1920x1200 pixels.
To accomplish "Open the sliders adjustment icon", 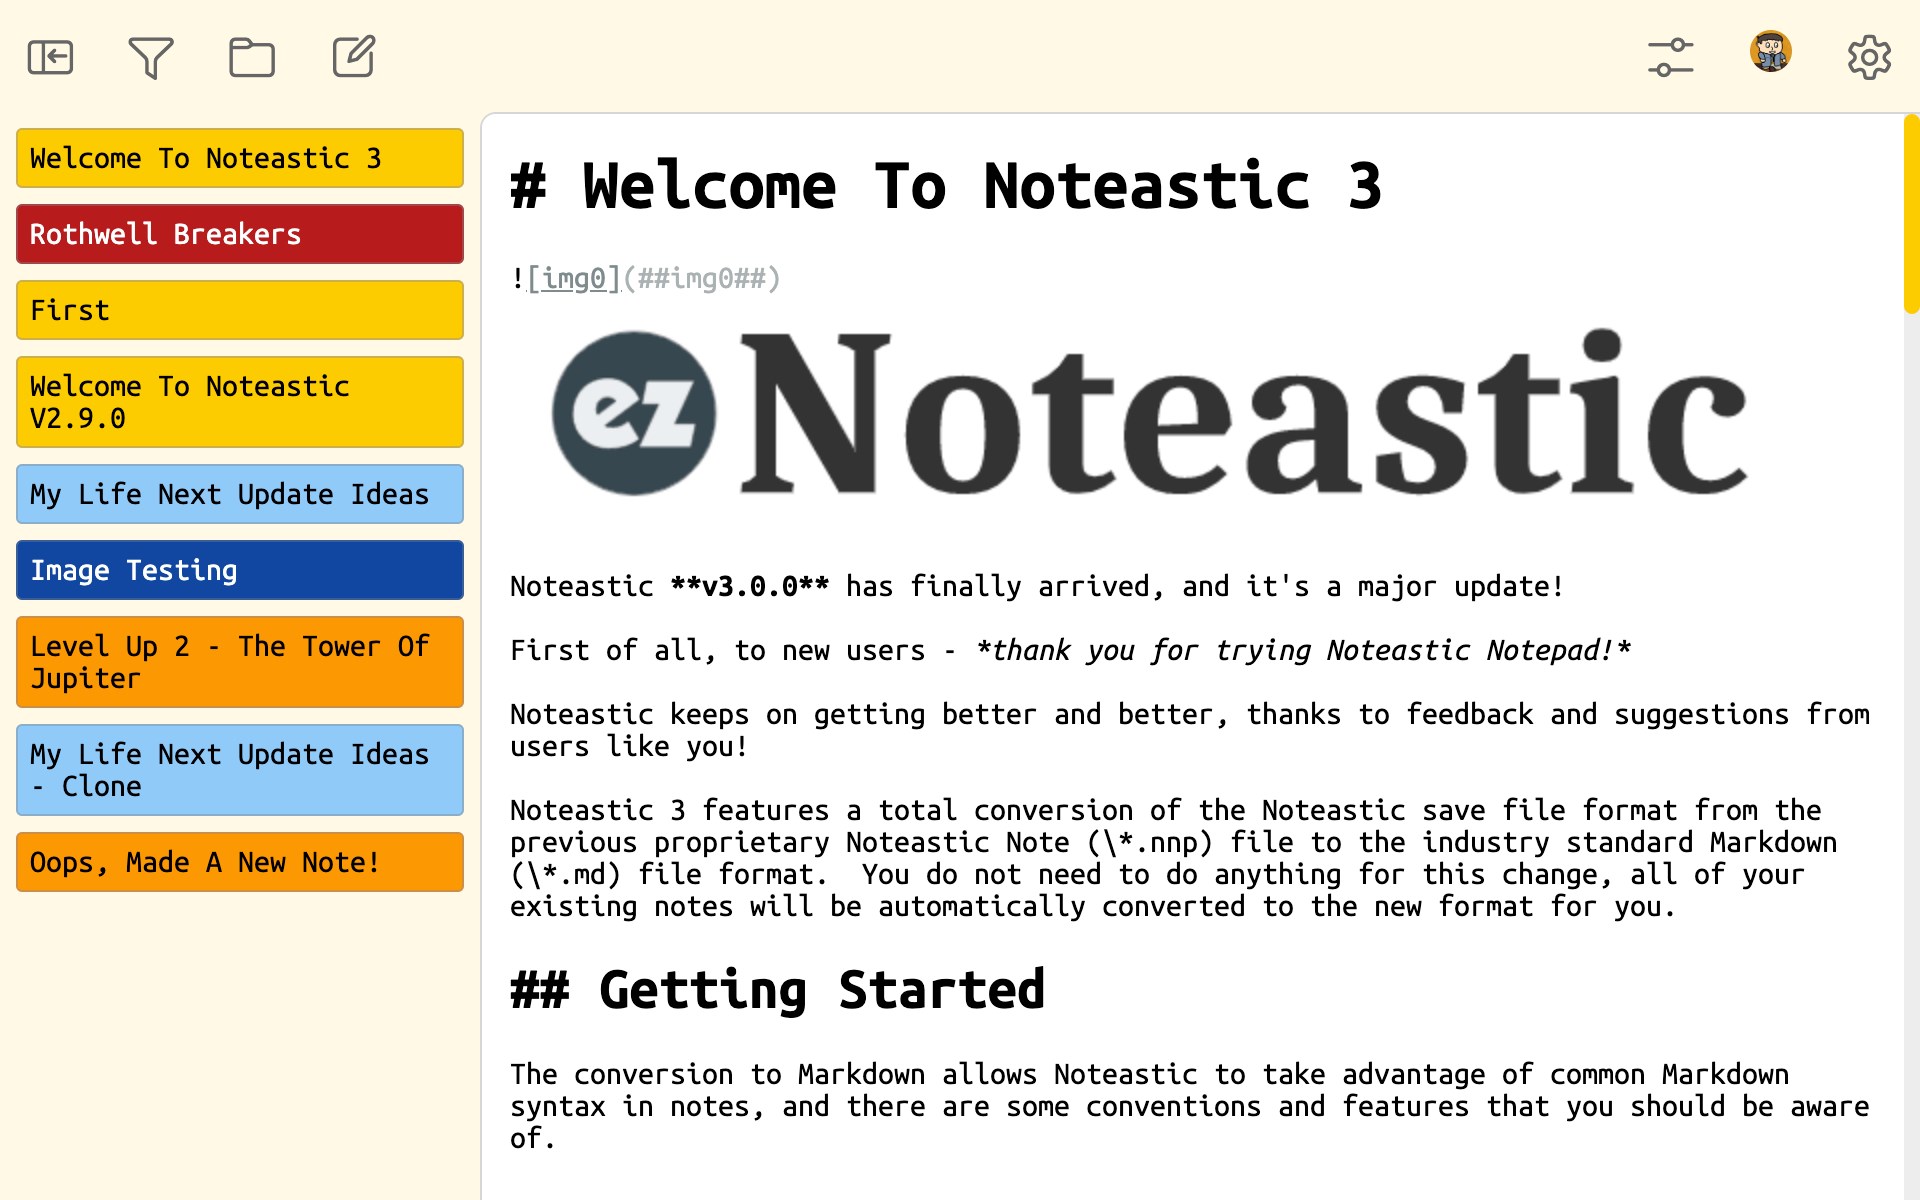I will point(1670,57).
